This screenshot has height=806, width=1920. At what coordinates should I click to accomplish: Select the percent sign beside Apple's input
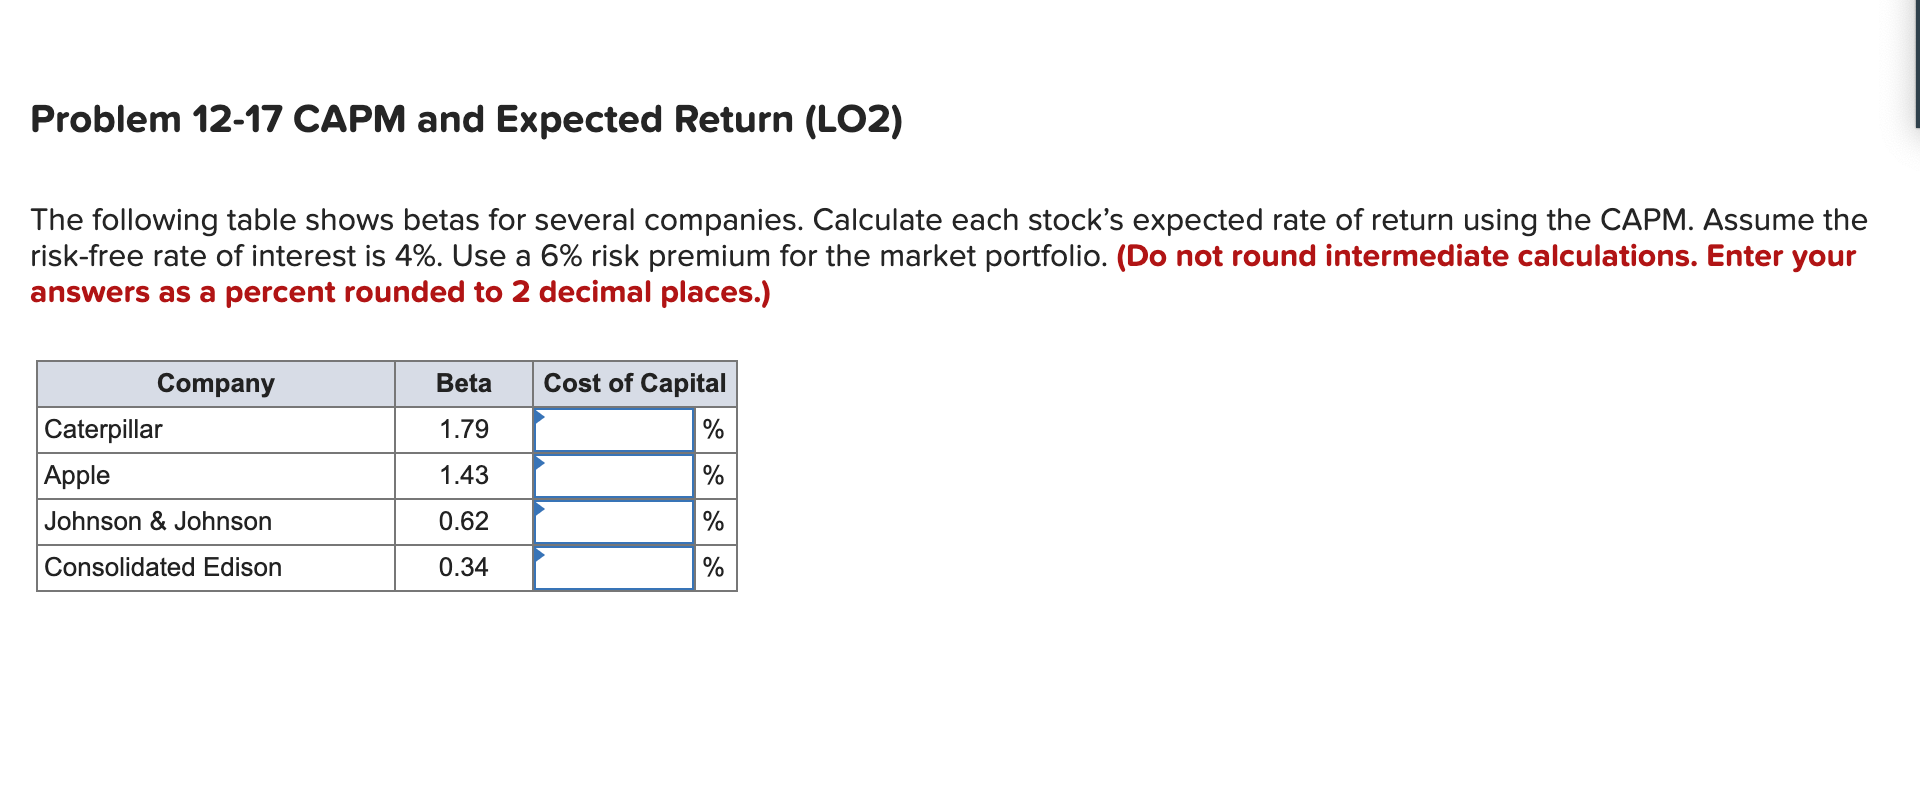[713, 475]
